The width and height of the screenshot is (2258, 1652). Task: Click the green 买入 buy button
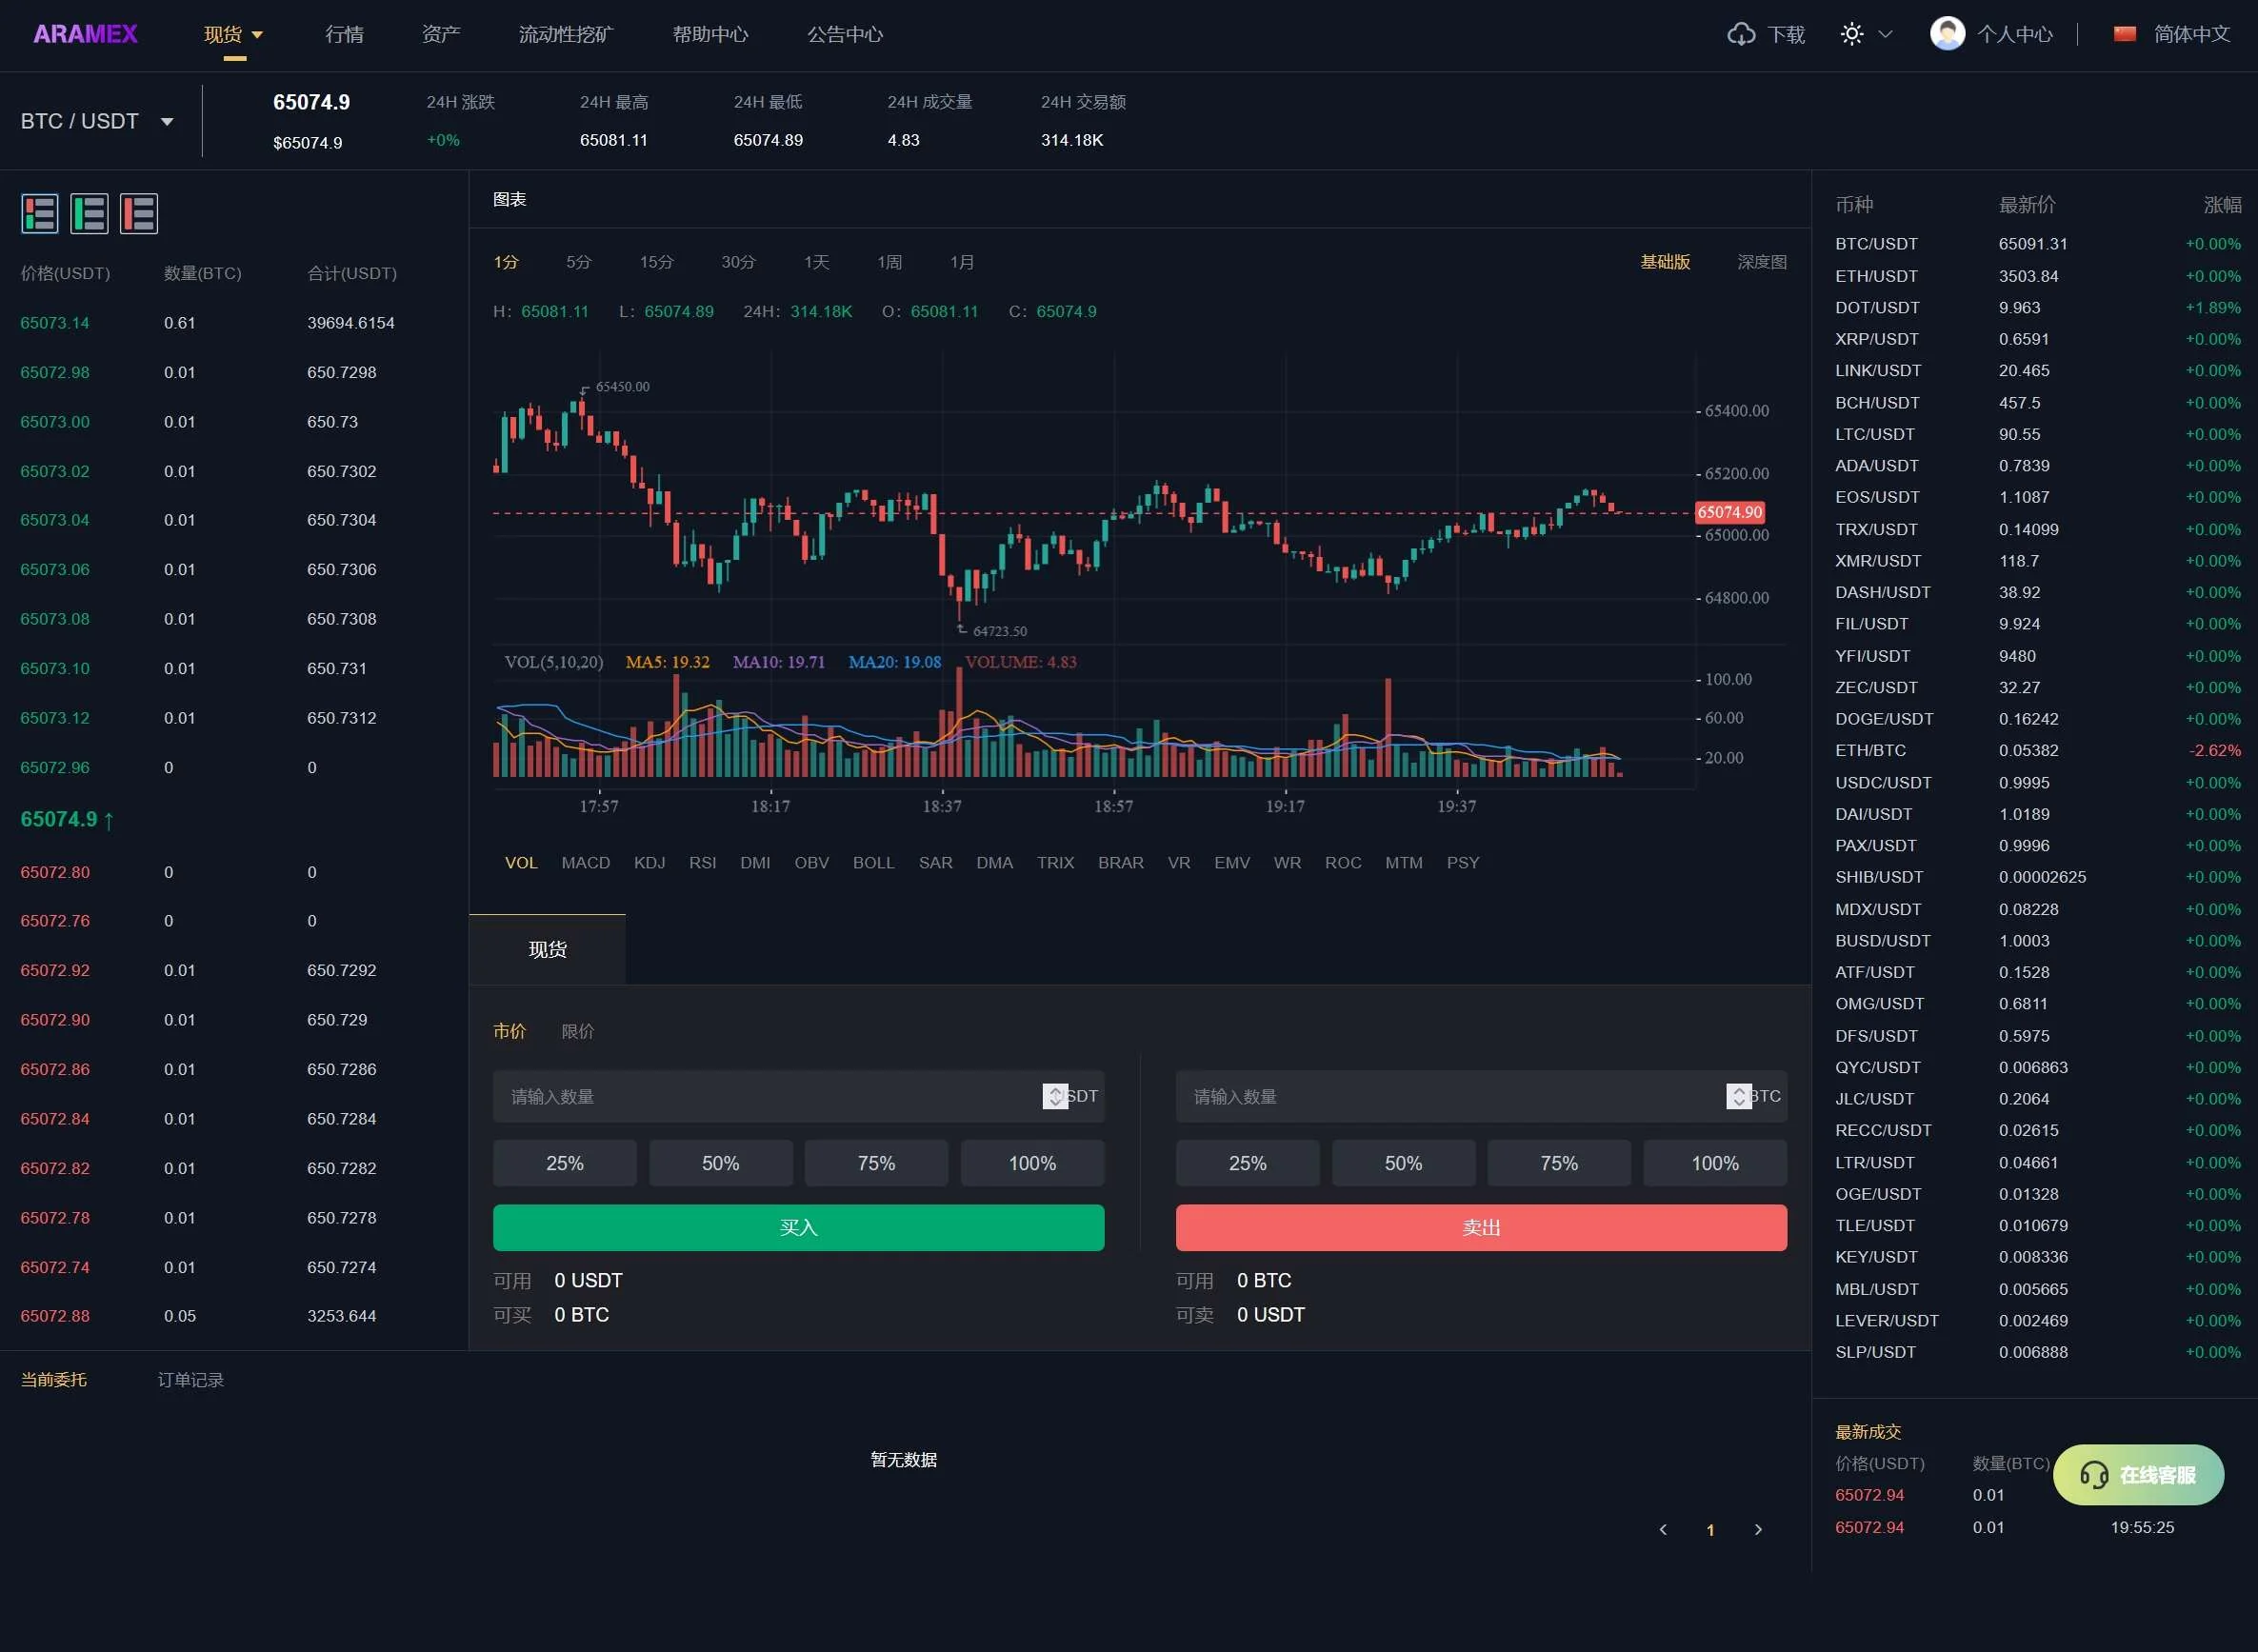[798, 1228]
